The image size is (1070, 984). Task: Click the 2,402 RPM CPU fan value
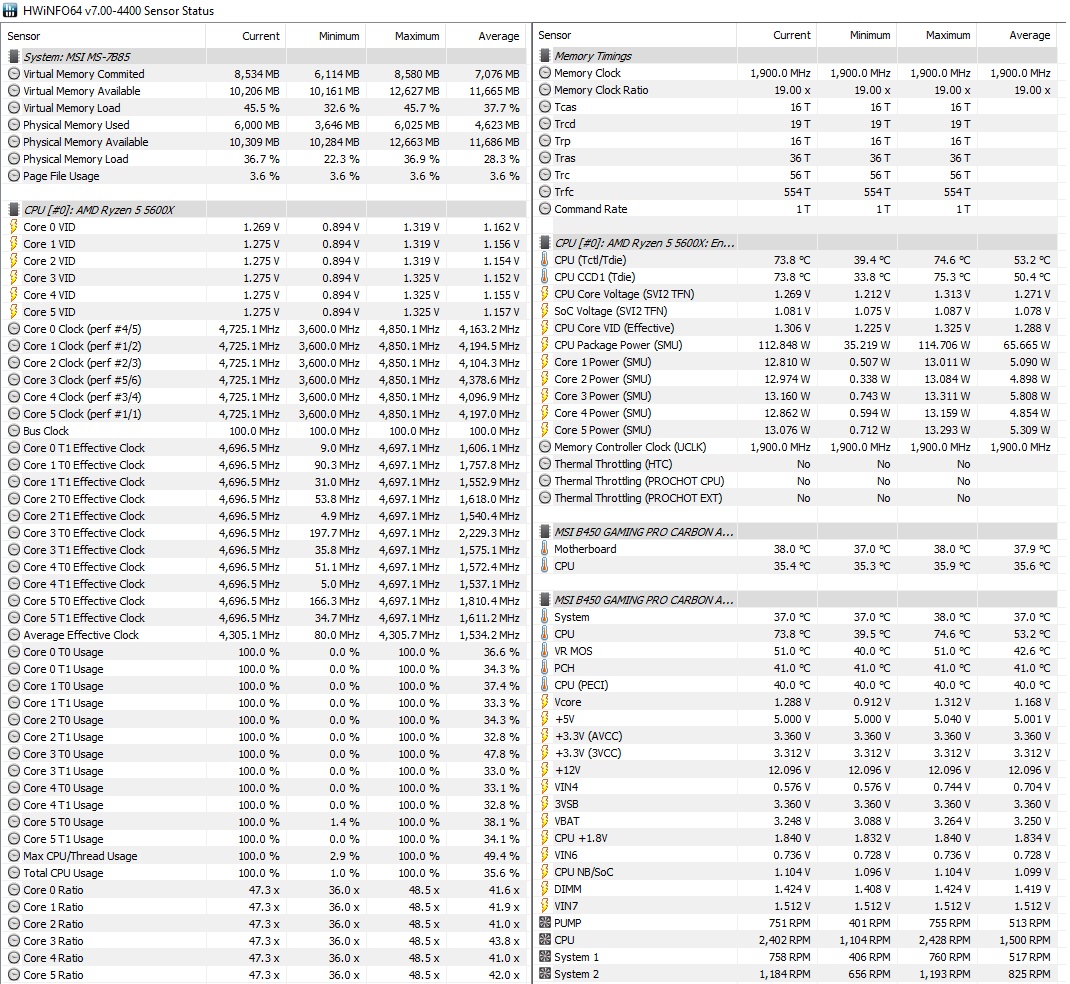pyautogui.click(x=784, y=940)
